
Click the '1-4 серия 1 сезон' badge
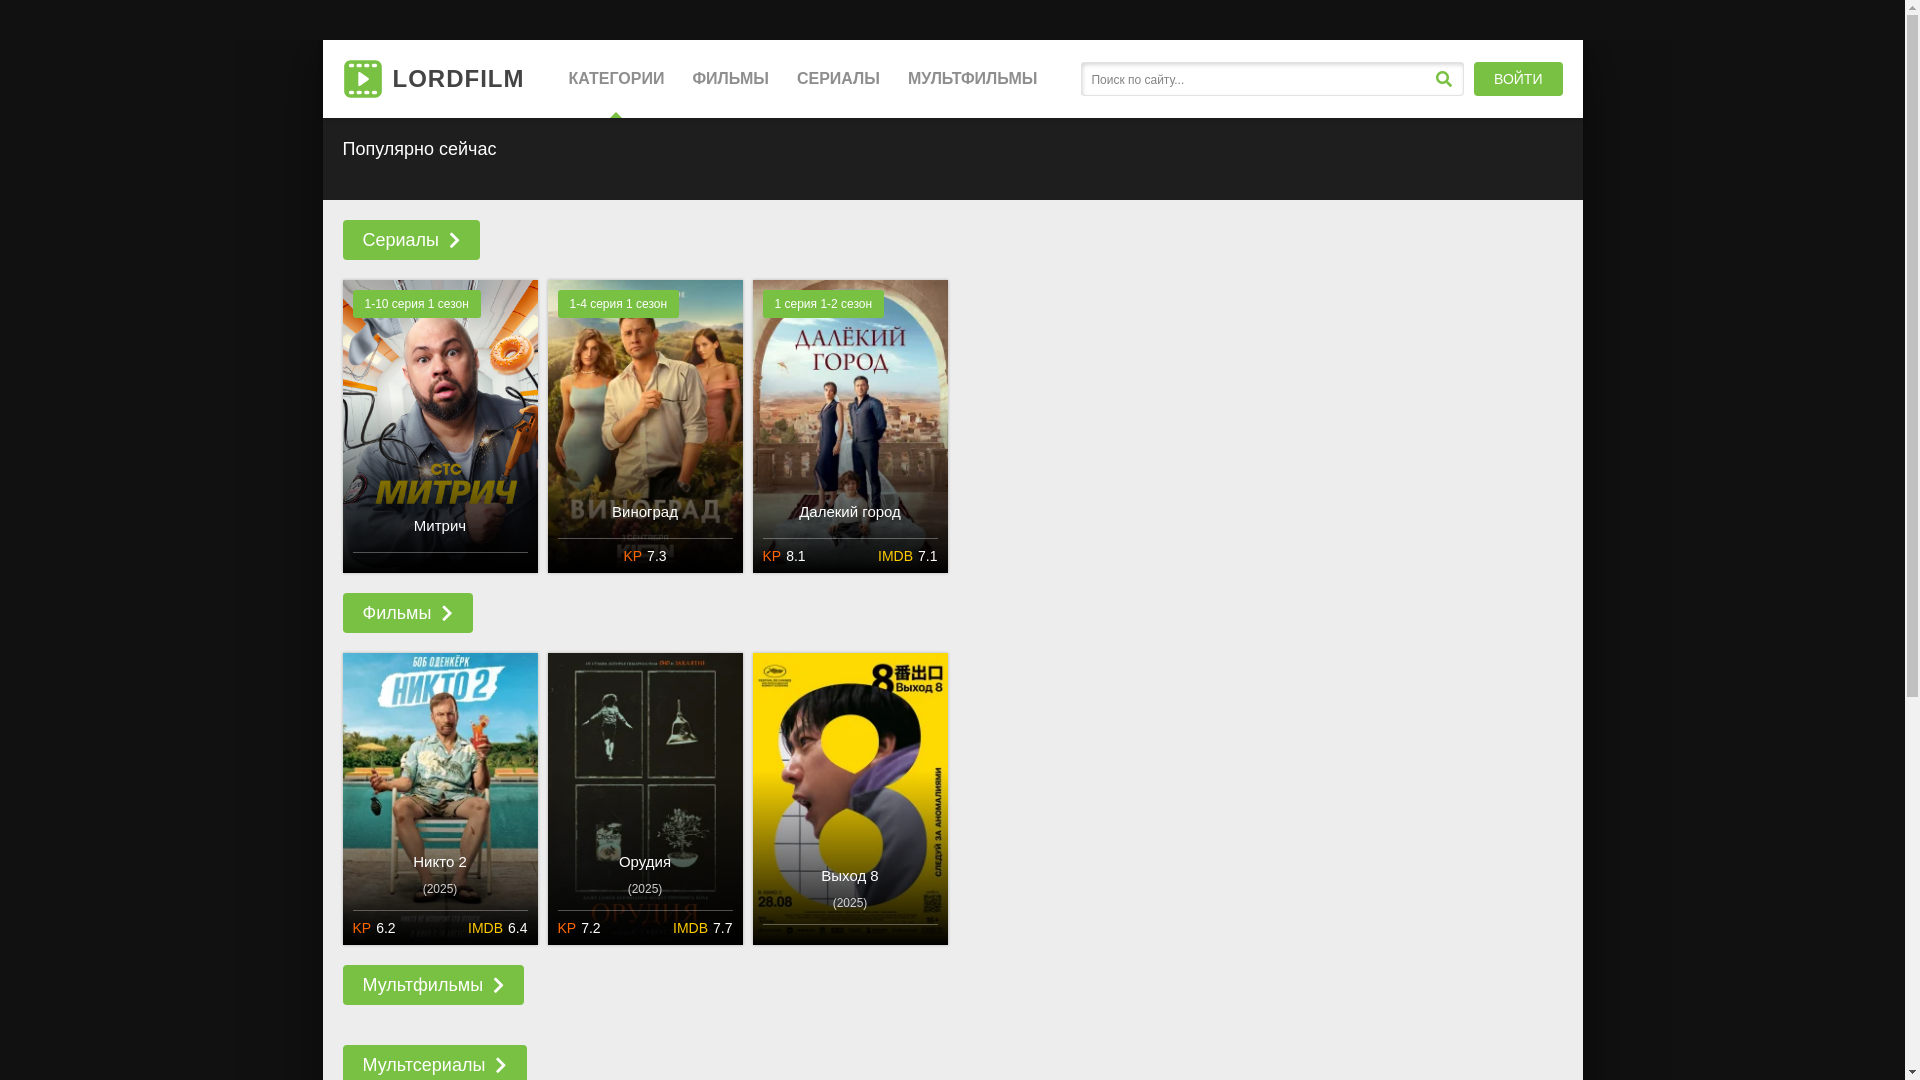[x=618, y=304]
